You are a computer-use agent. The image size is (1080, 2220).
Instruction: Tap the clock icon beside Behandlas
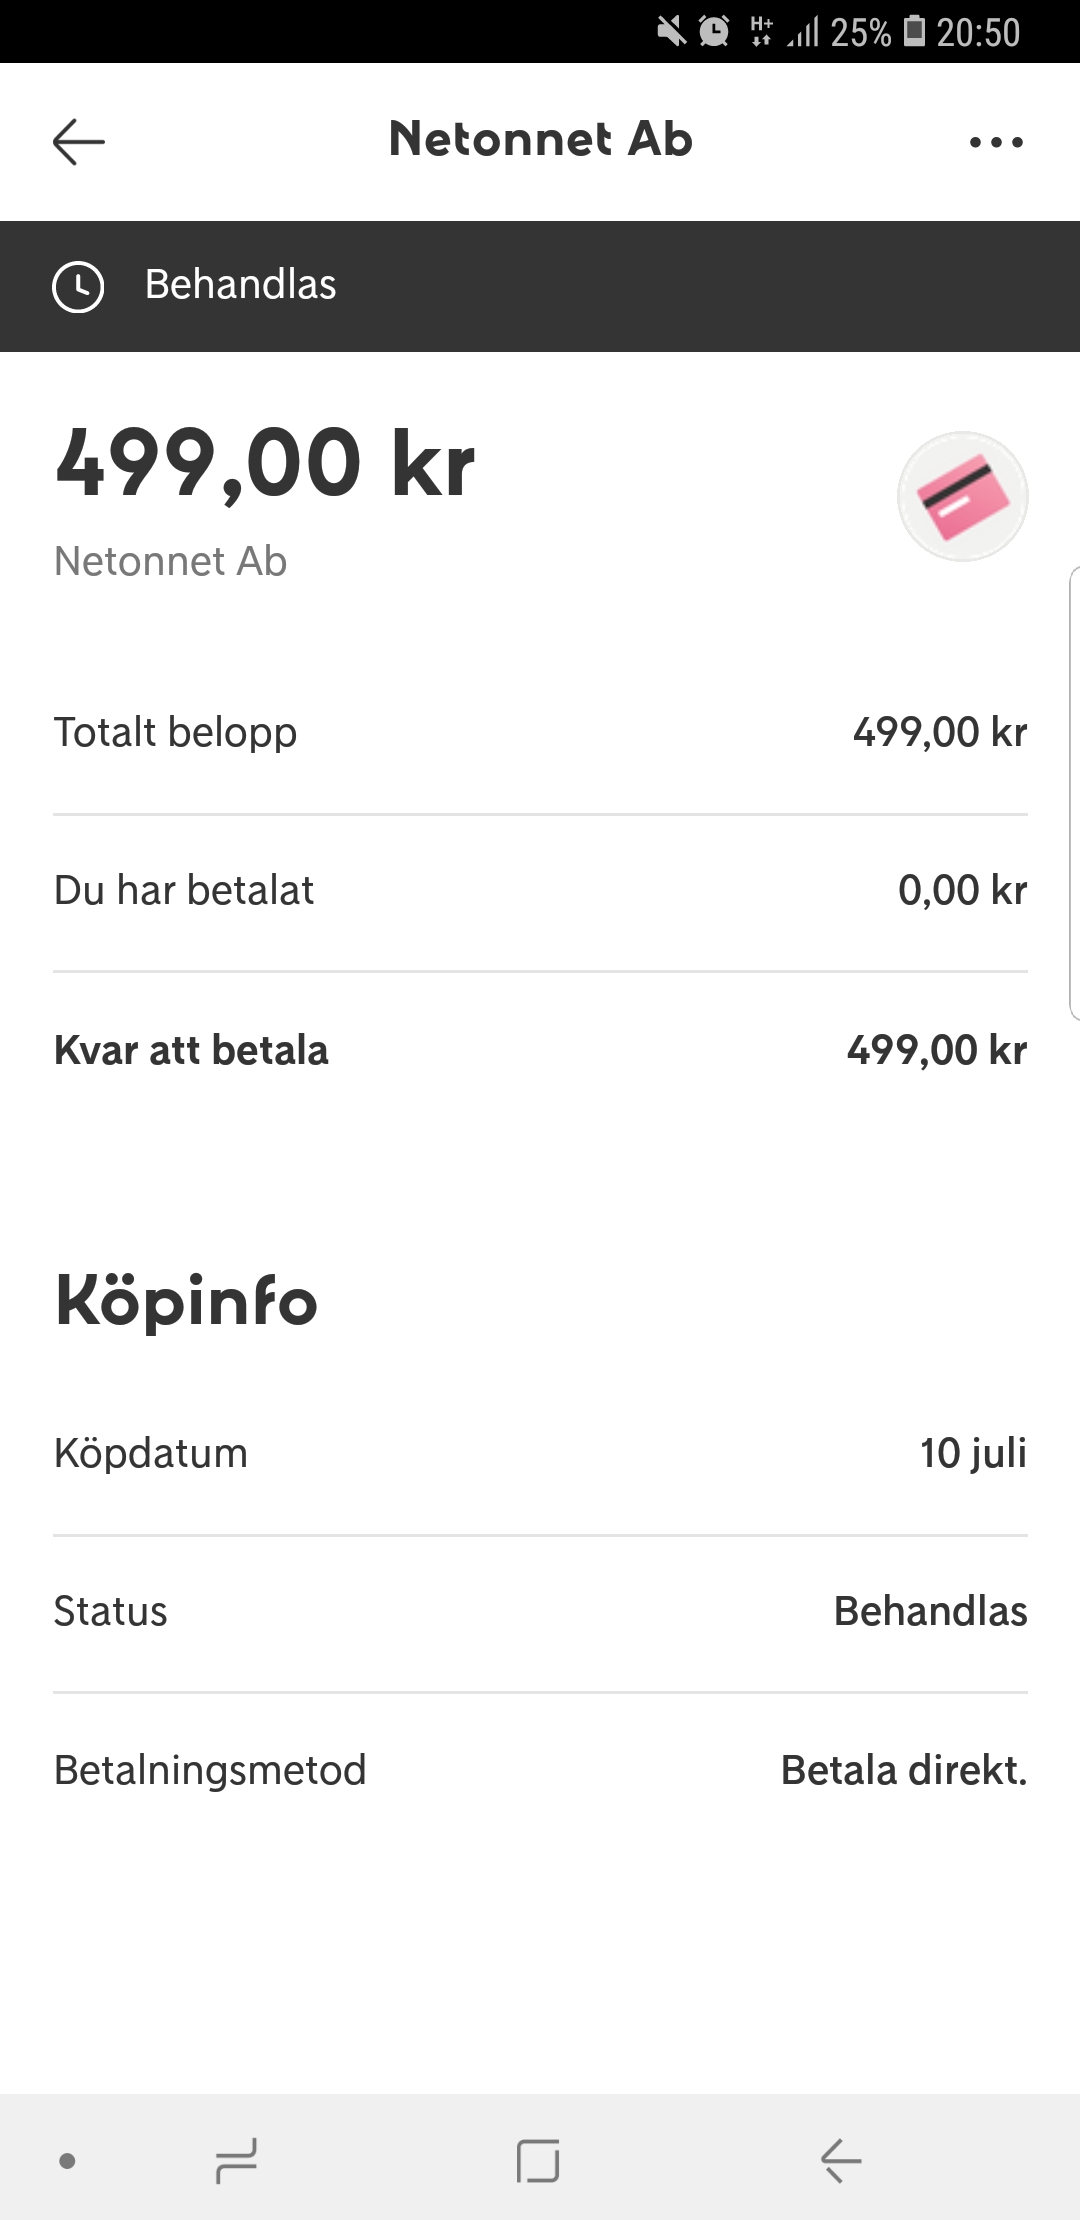(x=78, y=287)
